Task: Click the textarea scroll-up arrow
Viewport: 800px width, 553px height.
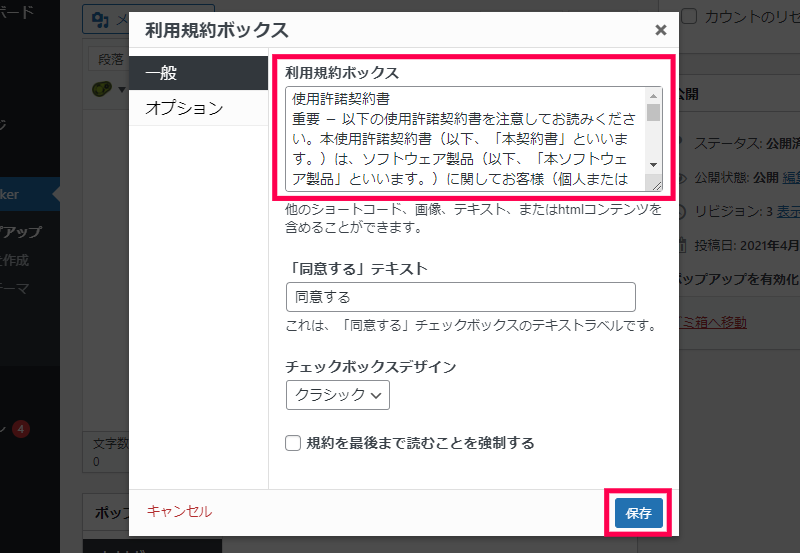Action: 653,96
